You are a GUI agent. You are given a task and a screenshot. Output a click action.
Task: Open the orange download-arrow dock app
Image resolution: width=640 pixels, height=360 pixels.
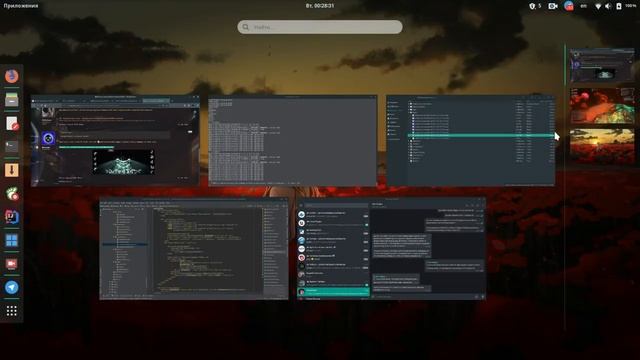coord(11,170)
